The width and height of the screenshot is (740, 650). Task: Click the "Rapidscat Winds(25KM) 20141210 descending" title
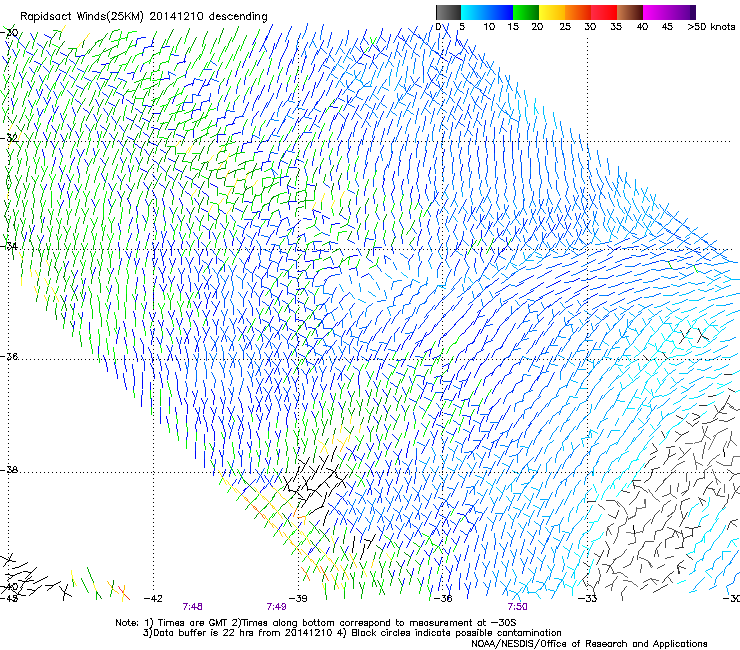(x=143, y=17)
